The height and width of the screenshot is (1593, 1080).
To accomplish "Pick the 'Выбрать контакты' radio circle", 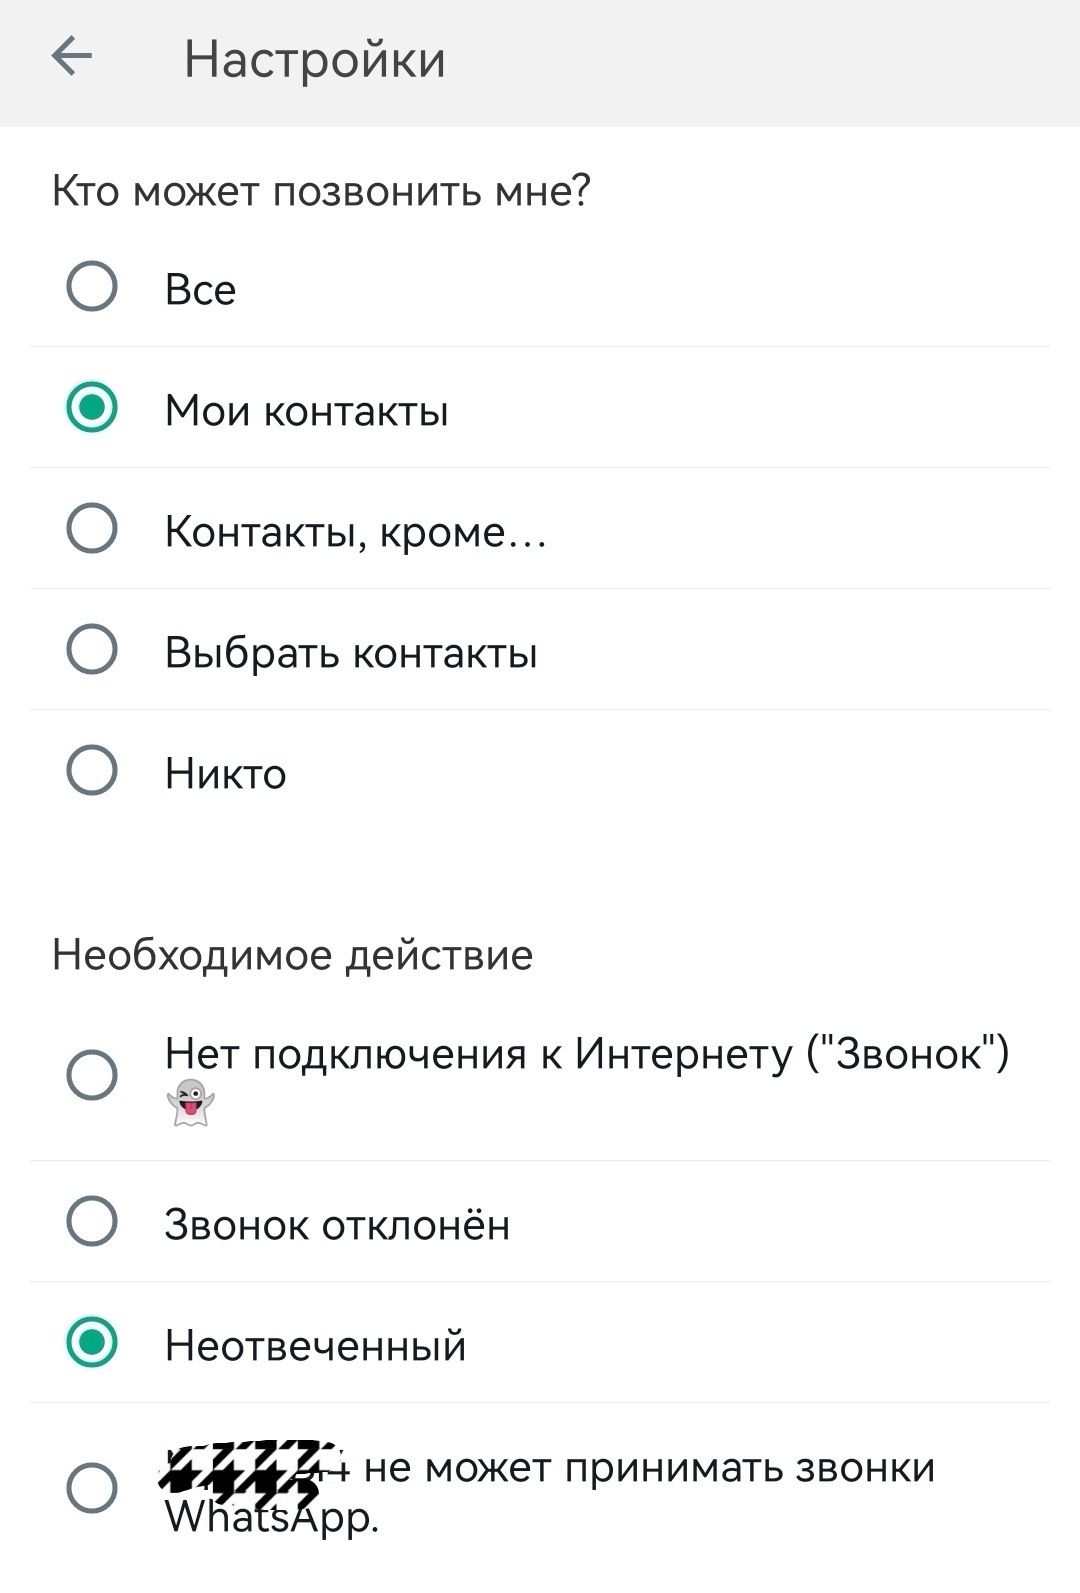I will point(92,649).
